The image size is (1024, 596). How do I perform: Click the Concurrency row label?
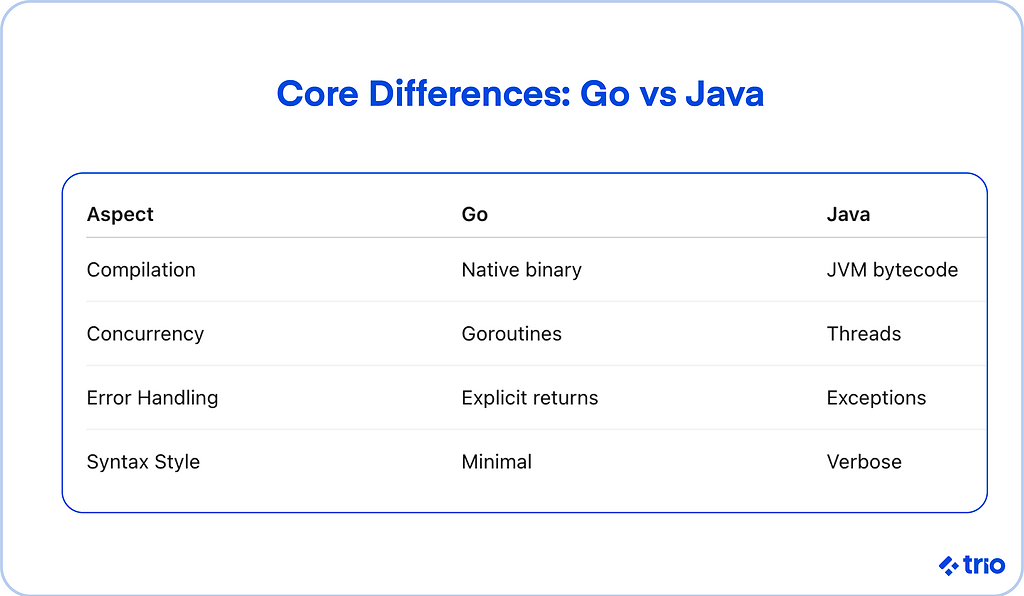pyautogui.click(x=145, y=334)
